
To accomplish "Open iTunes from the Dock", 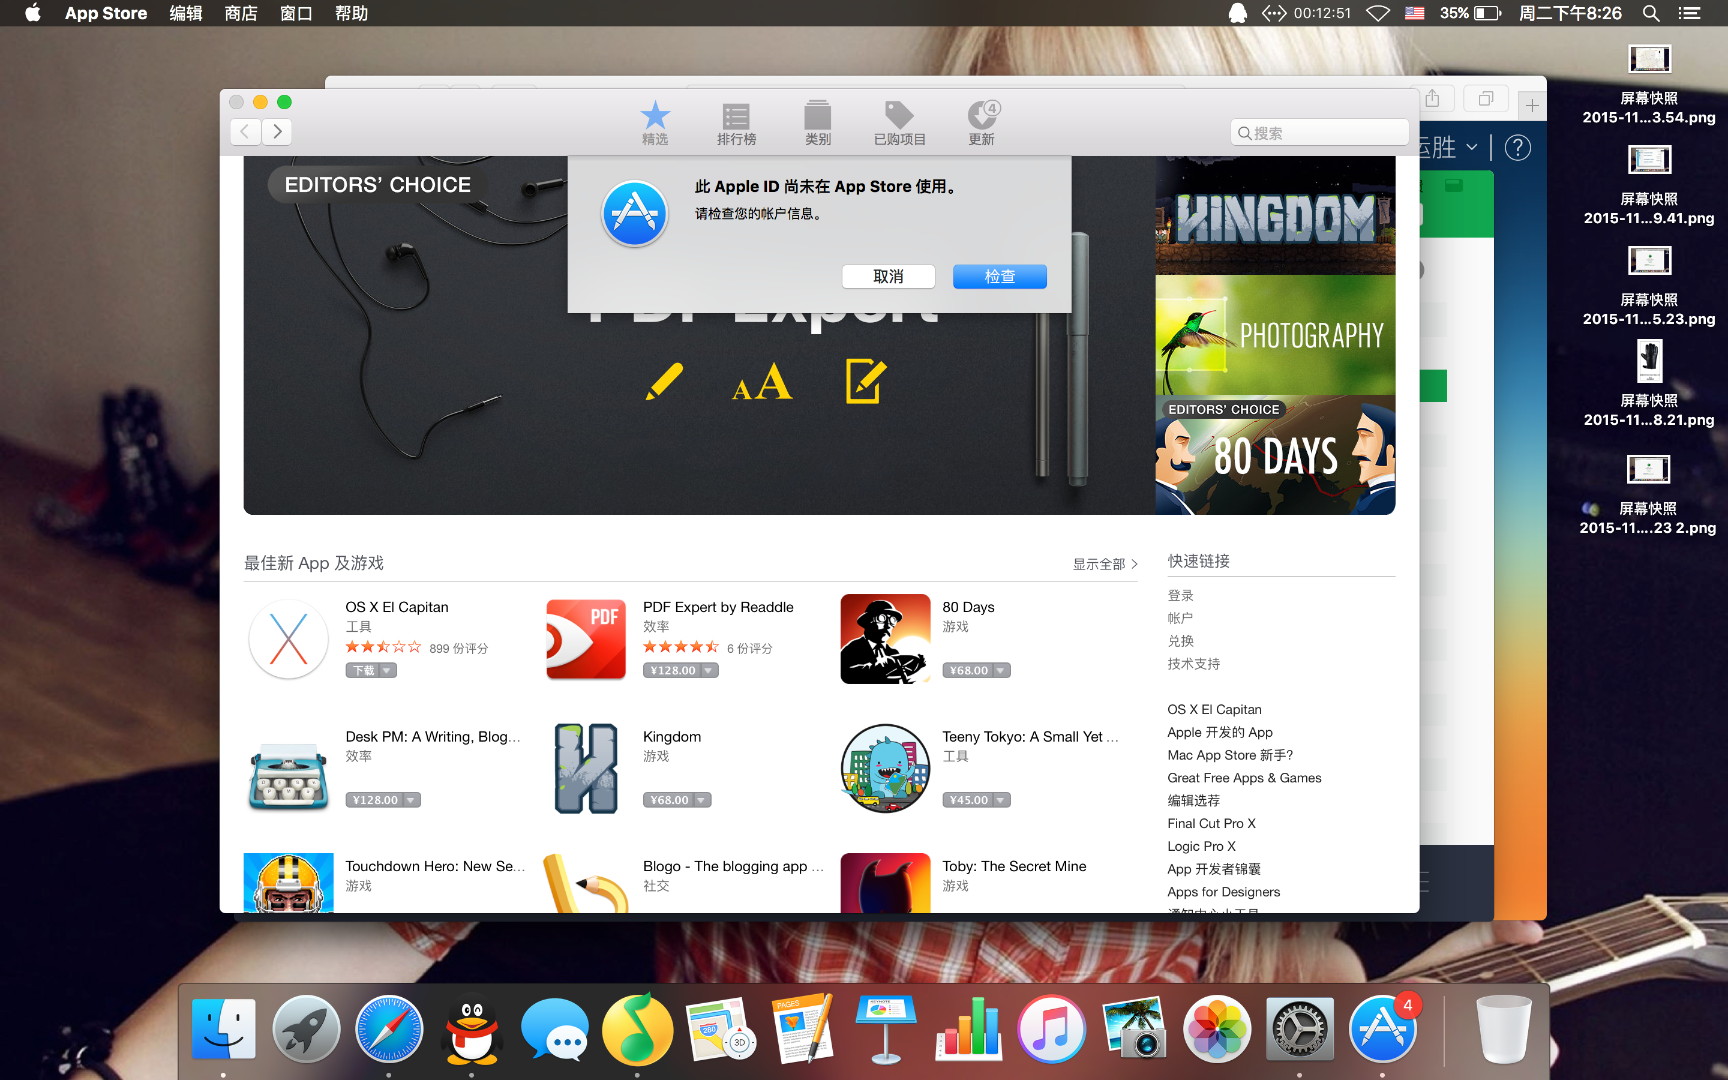I will [1051, 1029].
